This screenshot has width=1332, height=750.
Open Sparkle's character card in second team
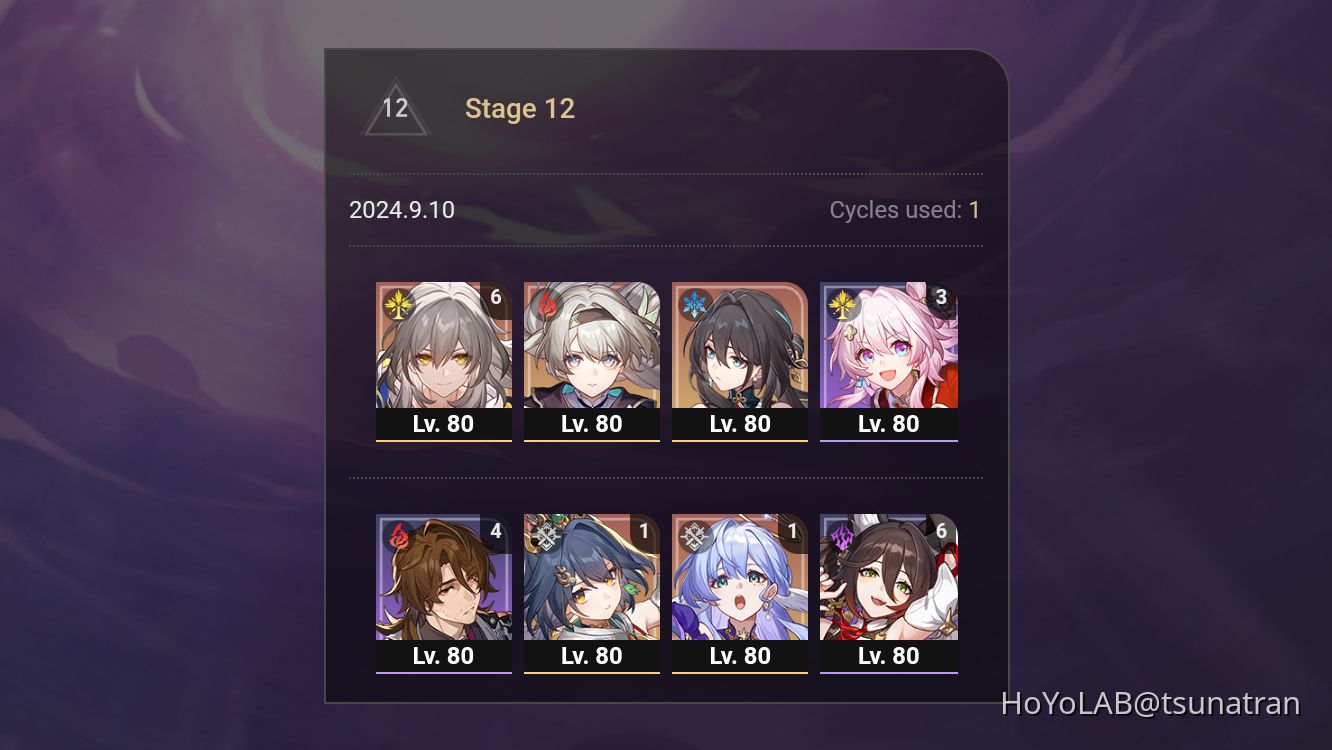pos(889,593)
